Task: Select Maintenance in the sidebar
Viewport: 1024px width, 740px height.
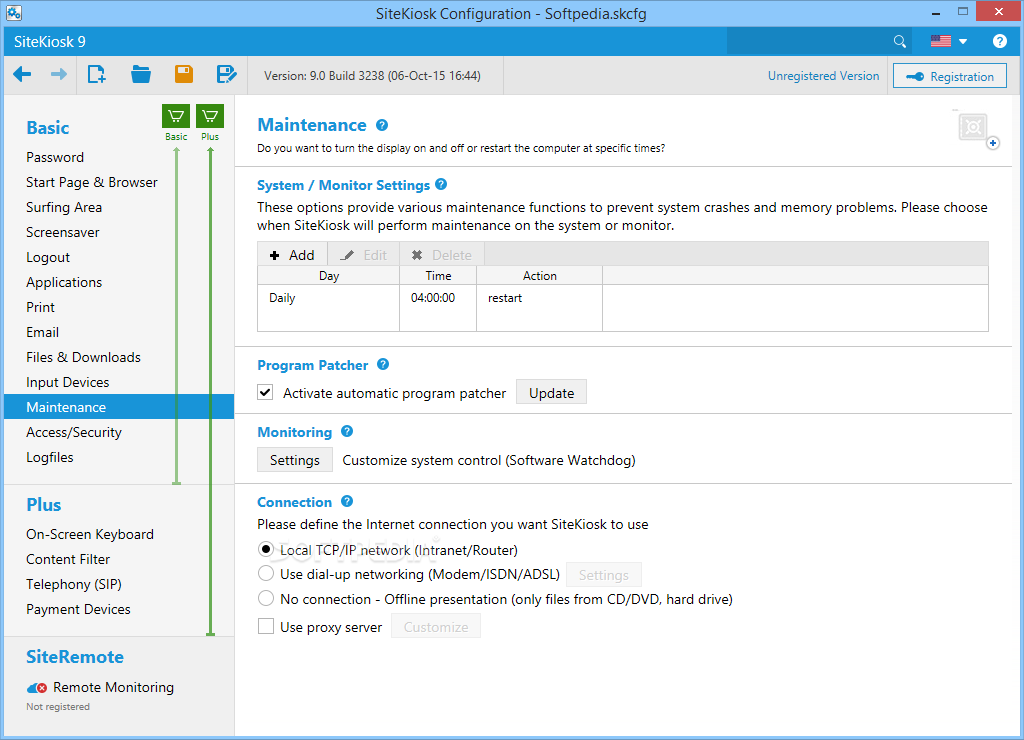Action: click(x=119, y=407)
